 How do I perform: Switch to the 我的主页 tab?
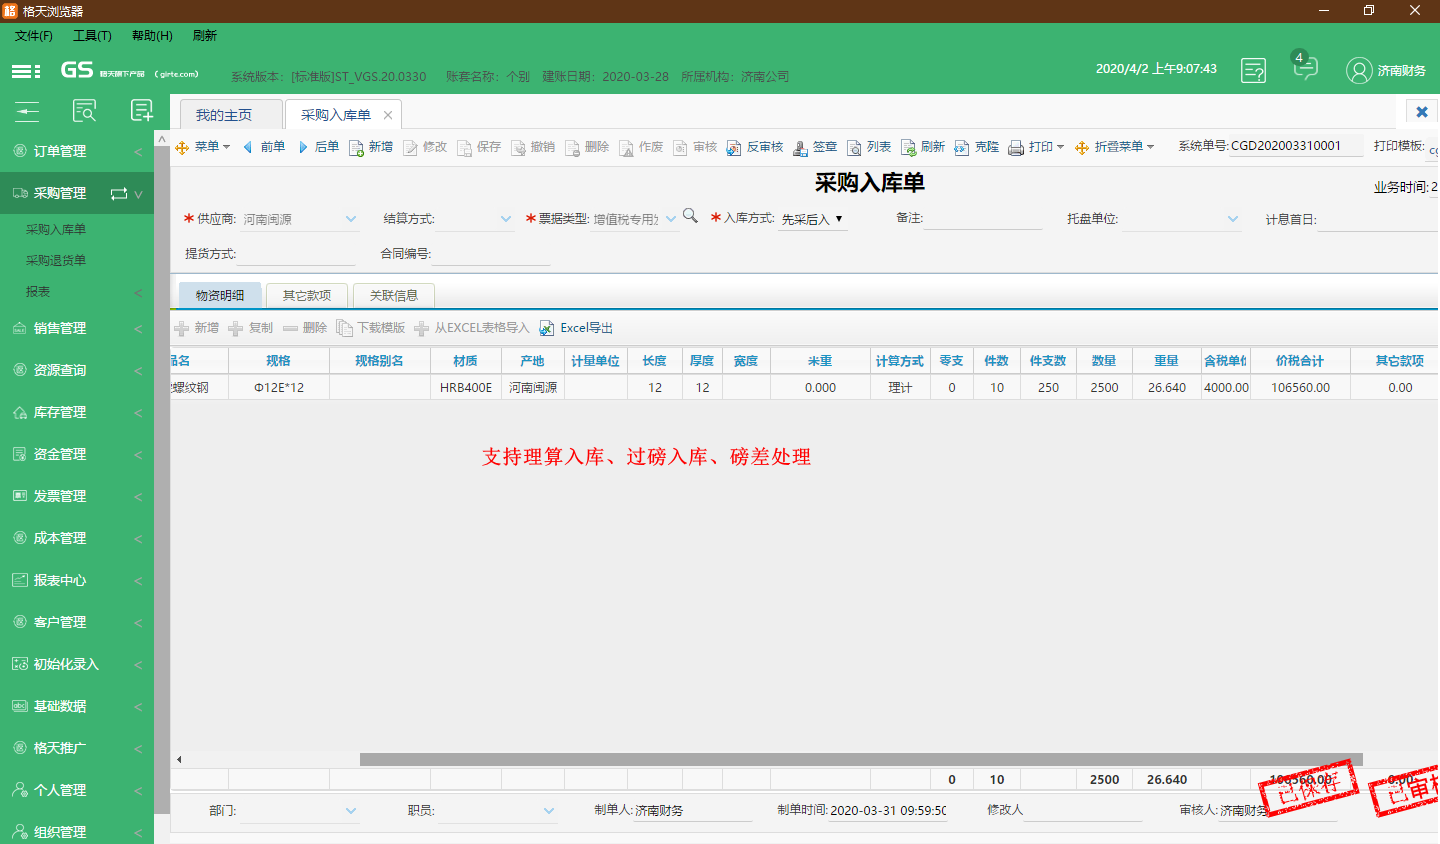coord(231,115)
